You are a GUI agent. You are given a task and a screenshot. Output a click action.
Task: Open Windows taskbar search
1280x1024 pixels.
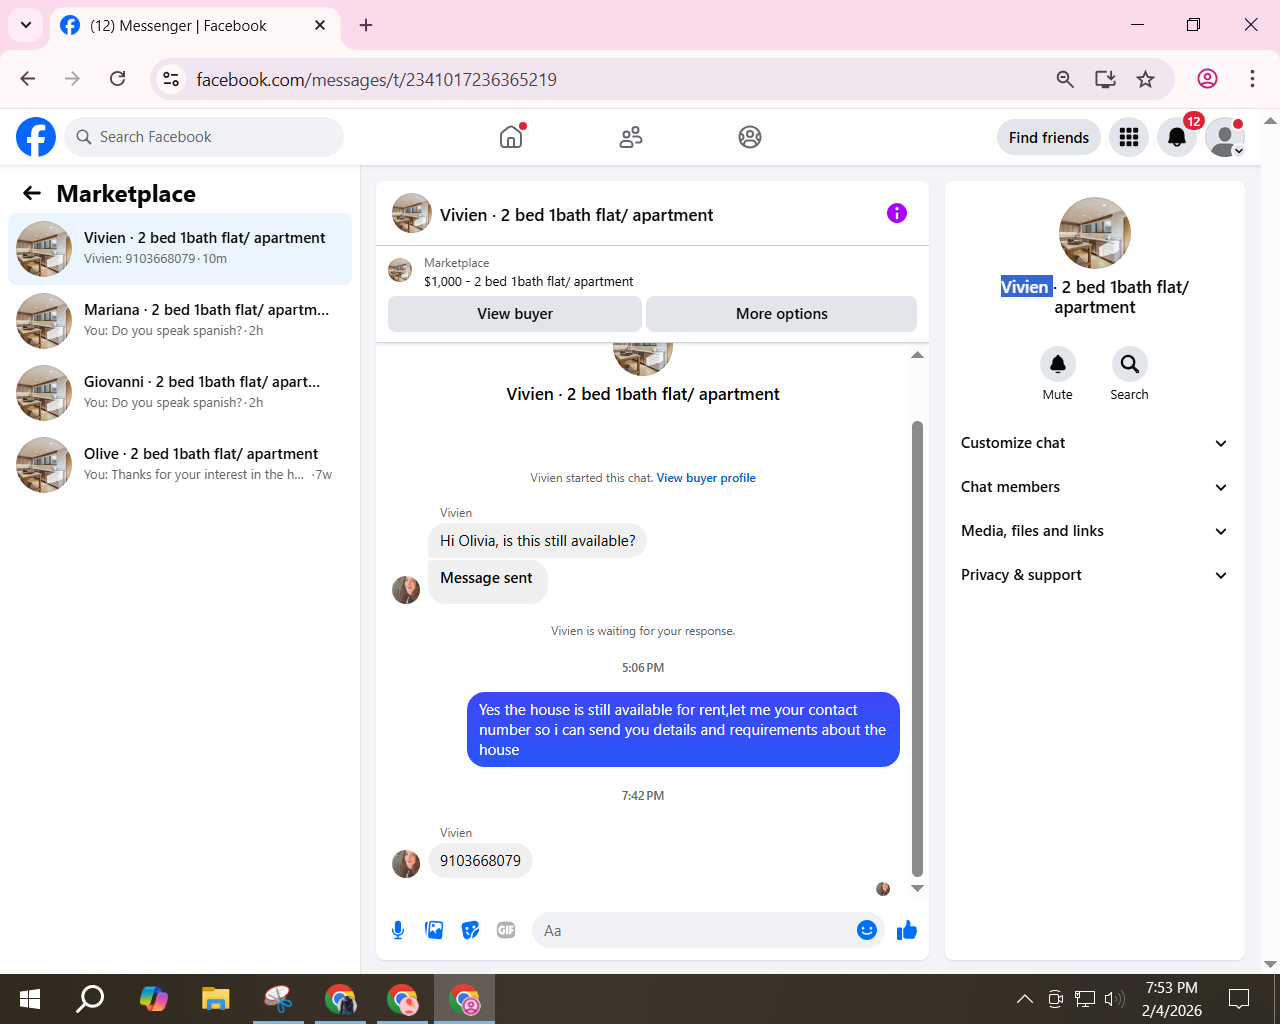[x=91, y=999]
